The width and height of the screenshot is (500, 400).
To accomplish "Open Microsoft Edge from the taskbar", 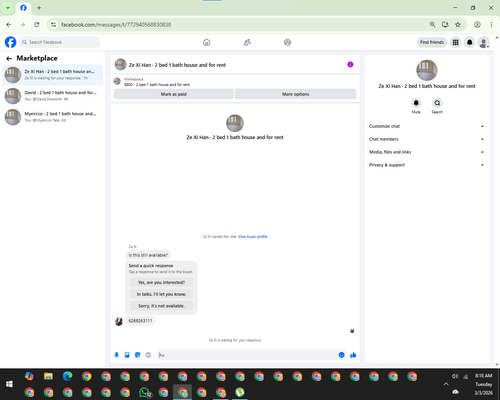I will pos(68,376).
